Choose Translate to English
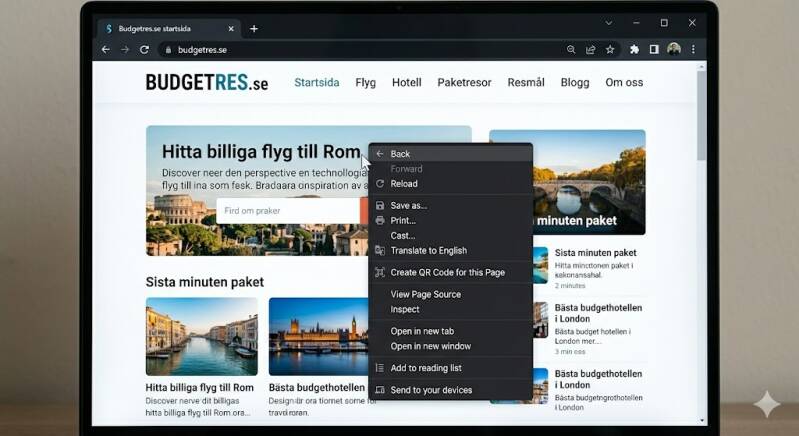Image resolution: width=799 pixels, height=436 pixels. tap(450, 251)
